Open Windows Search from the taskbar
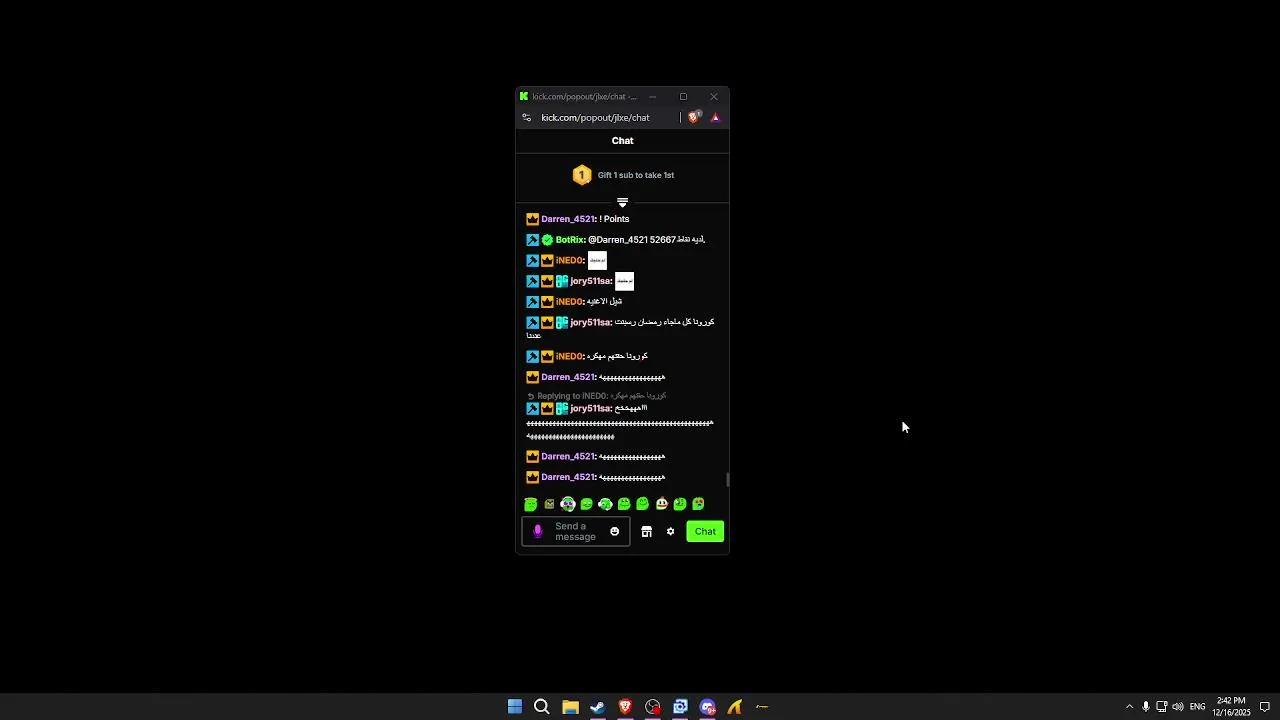This screenshot has height=720, width=1280. (542, 707)
